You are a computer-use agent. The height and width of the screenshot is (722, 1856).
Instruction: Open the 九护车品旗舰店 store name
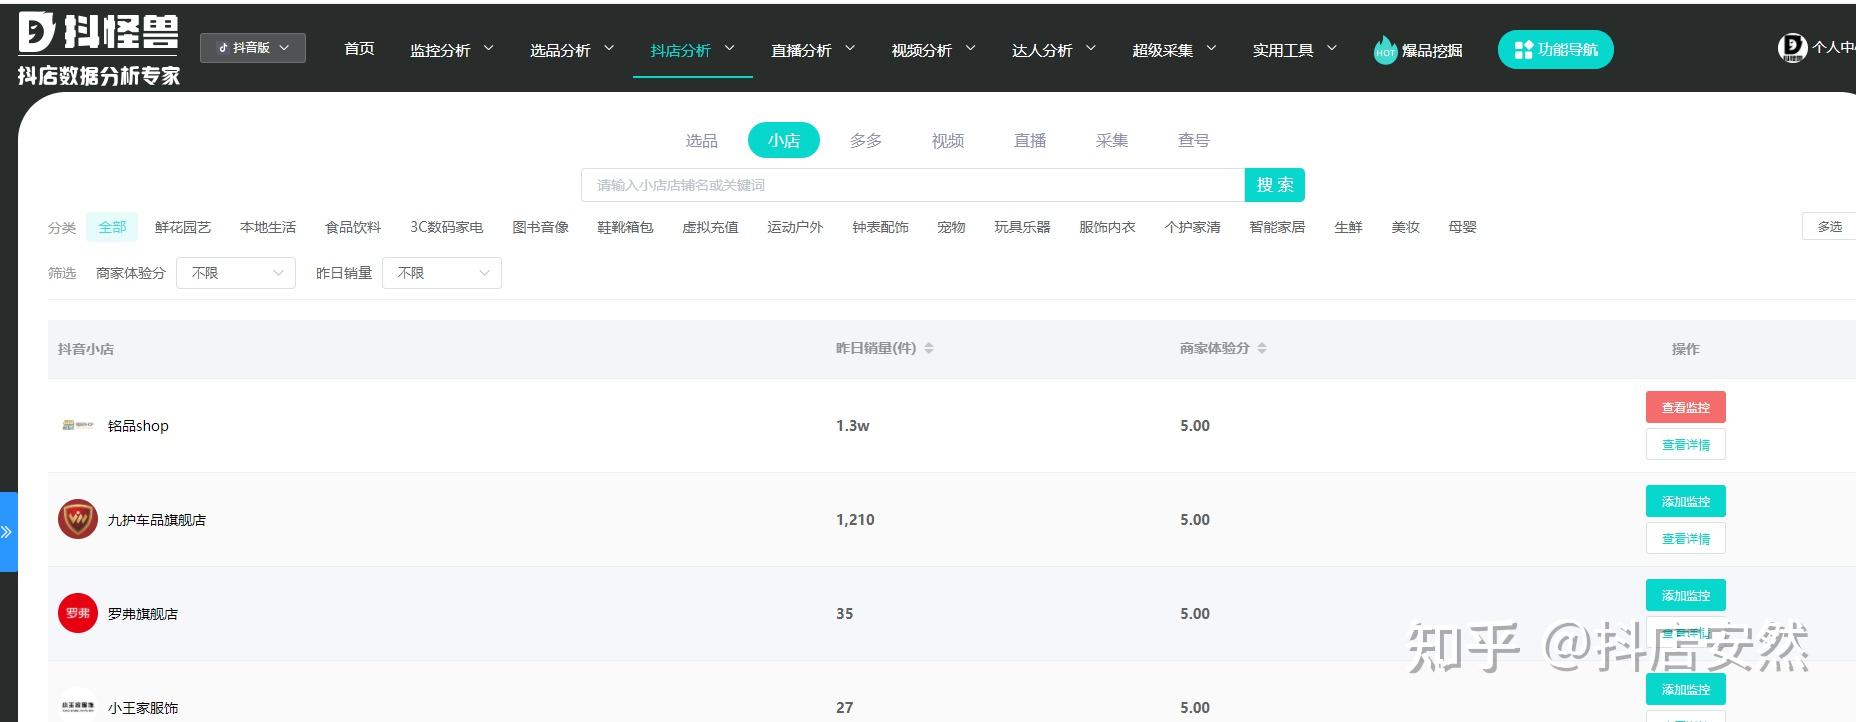coord(157,520)
